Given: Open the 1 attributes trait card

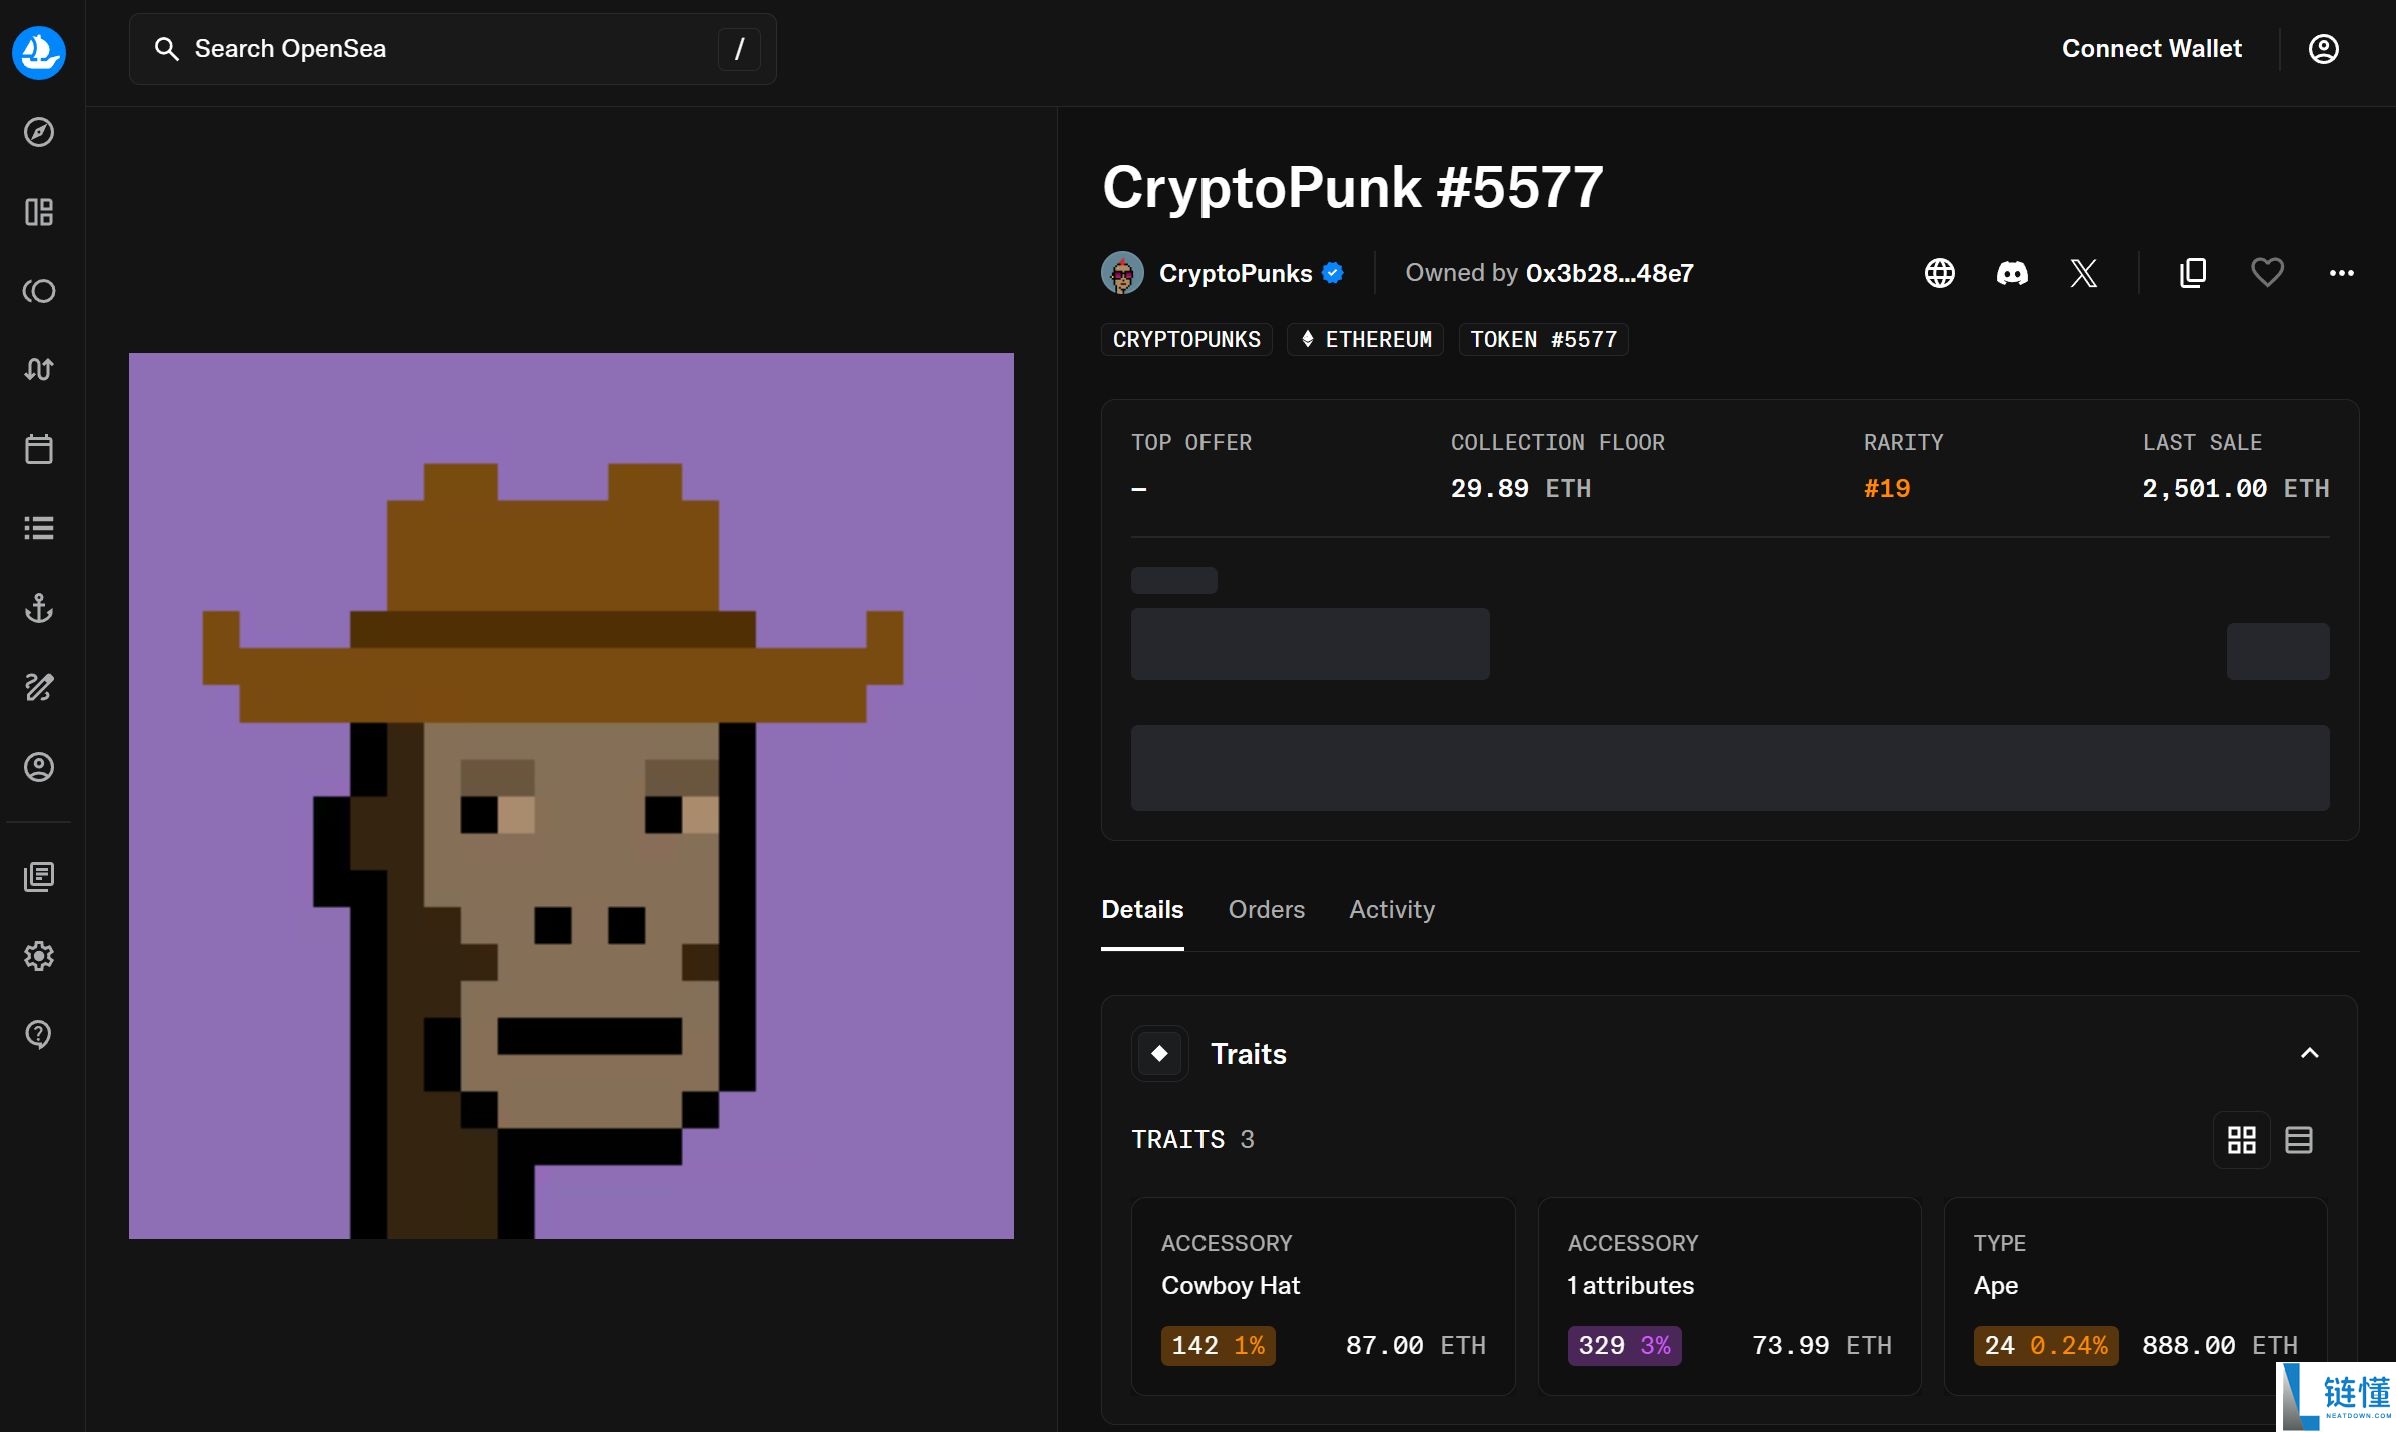Looking at the screenshot, I should tap(1729, 1296).
